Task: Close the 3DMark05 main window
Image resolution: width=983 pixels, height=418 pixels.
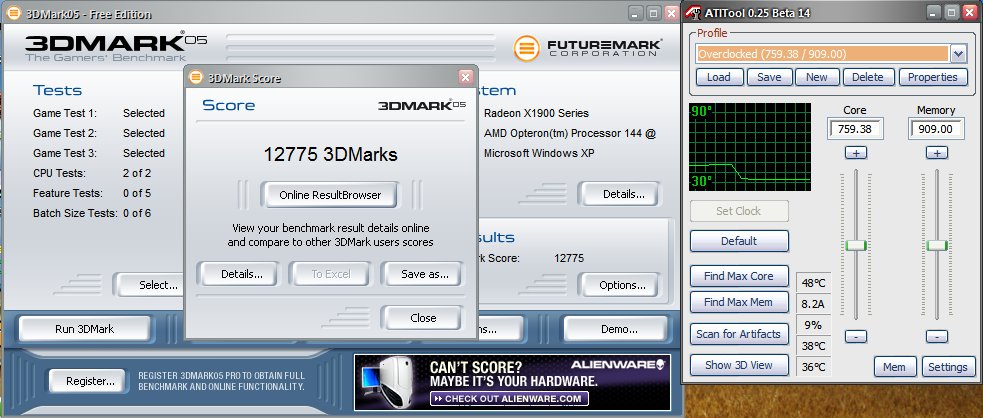Action: coord(670,13)
